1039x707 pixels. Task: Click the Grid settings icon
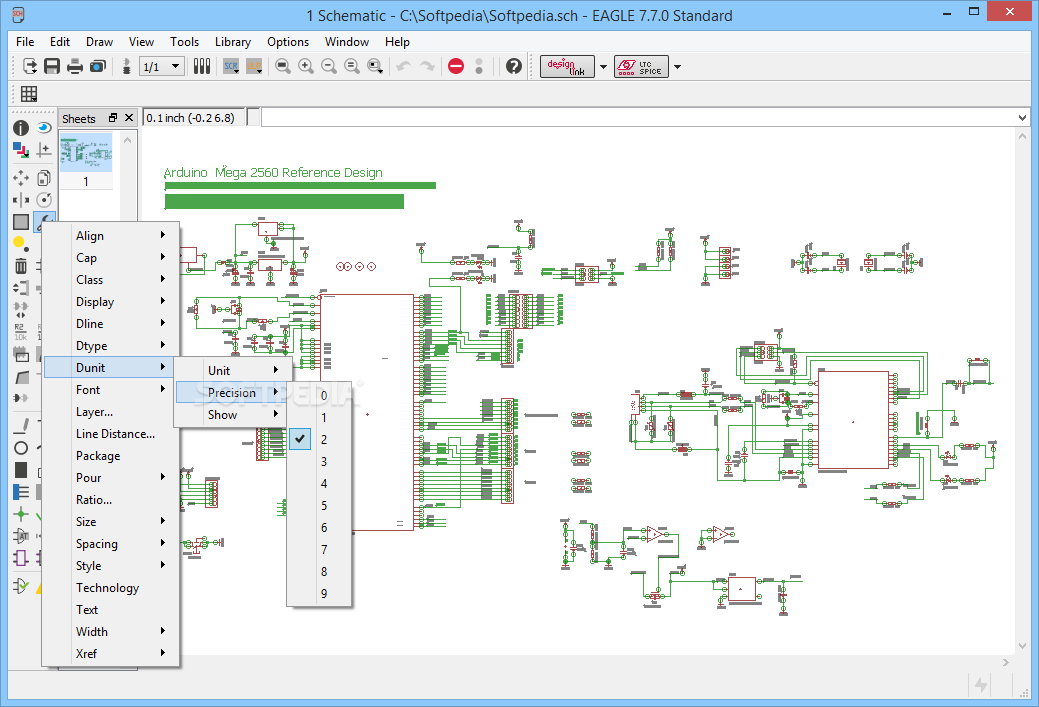point(29,94)
